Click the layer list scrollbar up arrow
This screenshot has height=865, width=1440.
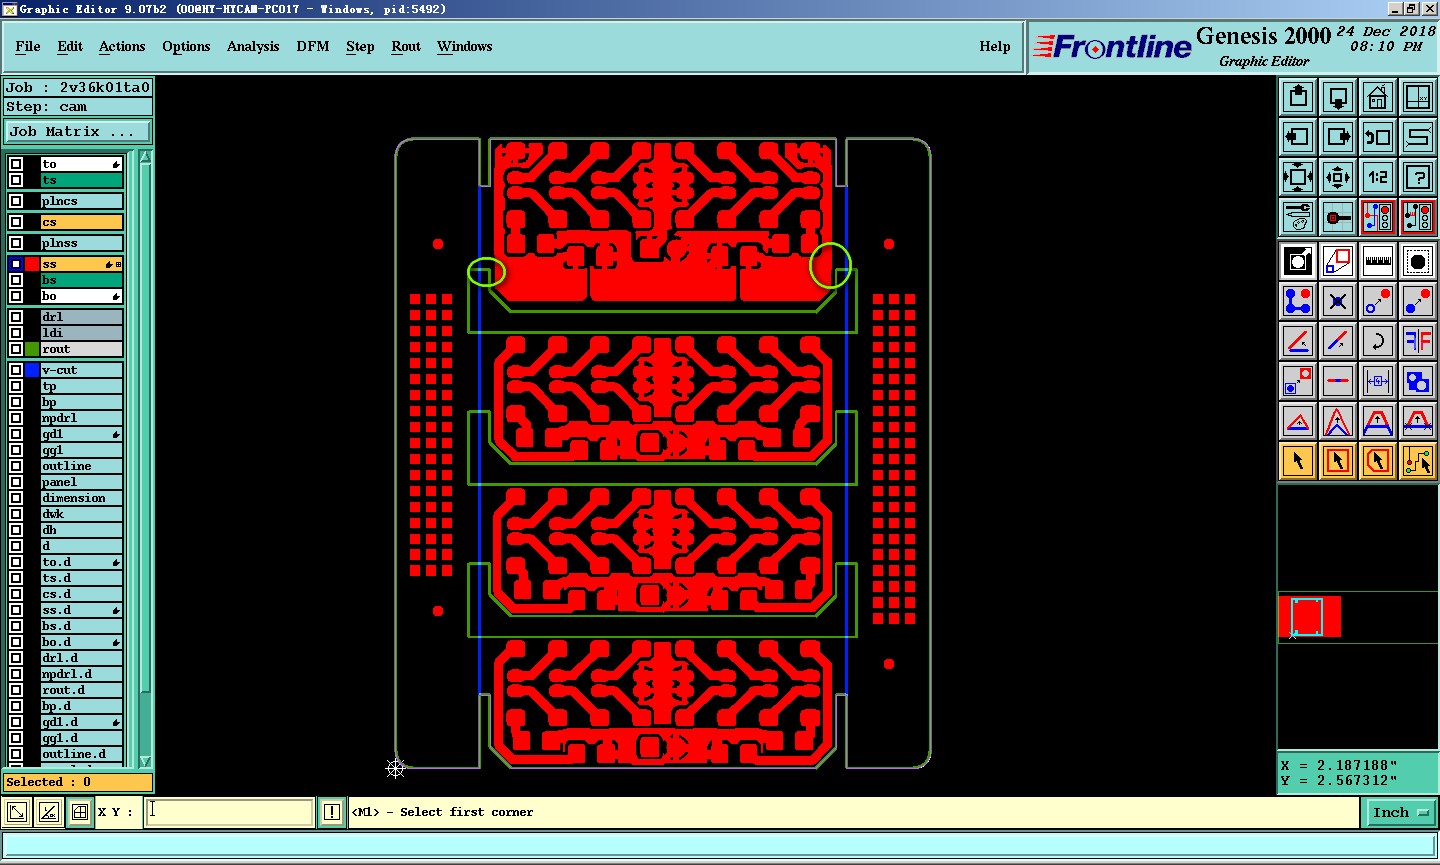coord(145,157)
